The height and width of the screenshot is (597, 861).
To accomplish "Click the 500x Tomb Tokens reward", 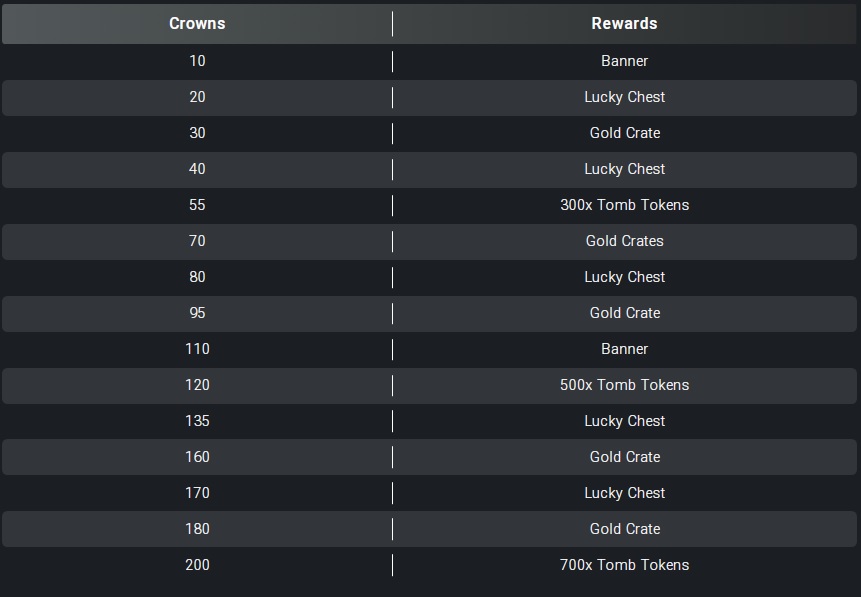I will (624, 385).
